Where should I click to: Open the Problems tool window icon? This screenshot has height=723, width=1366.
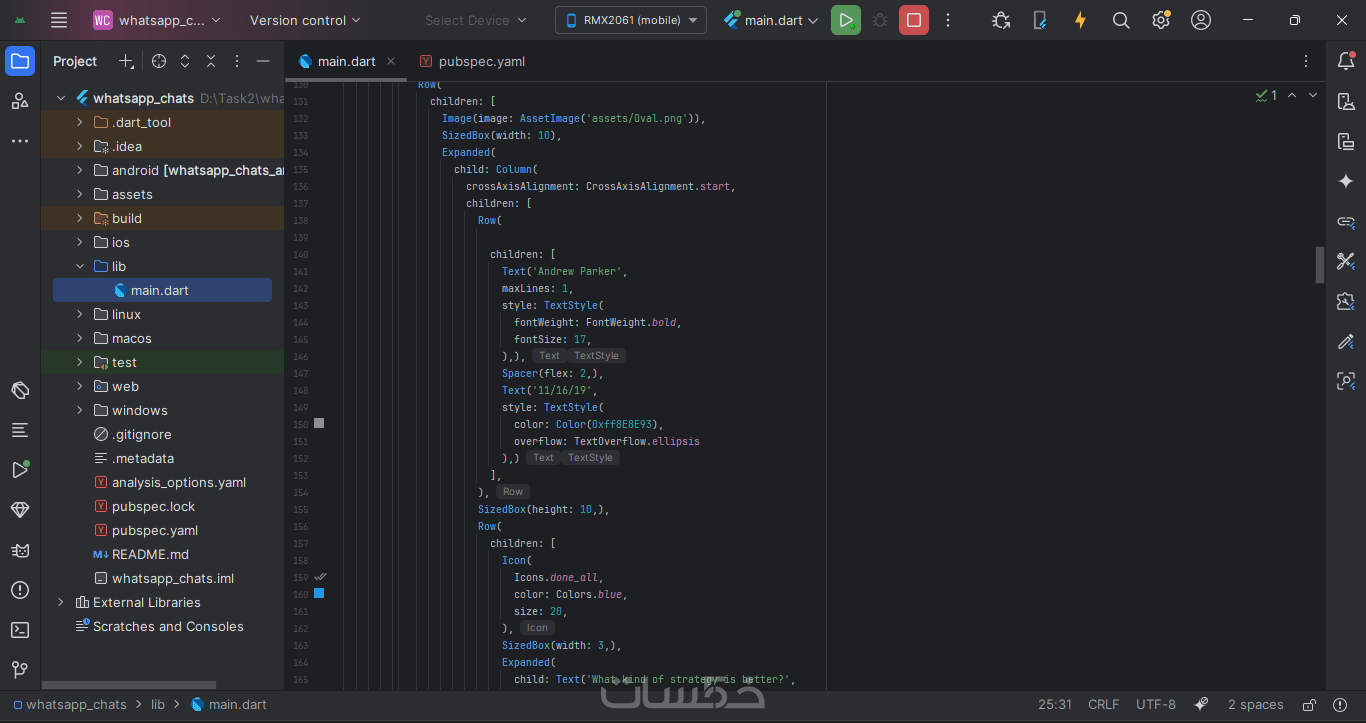[20, 590]
